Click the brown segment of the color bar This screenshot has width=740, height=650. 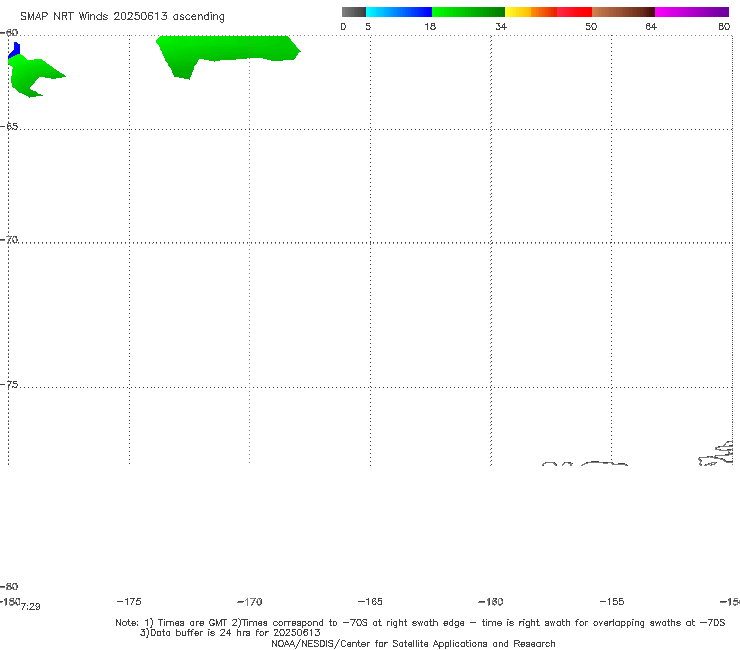click(623, 12)
